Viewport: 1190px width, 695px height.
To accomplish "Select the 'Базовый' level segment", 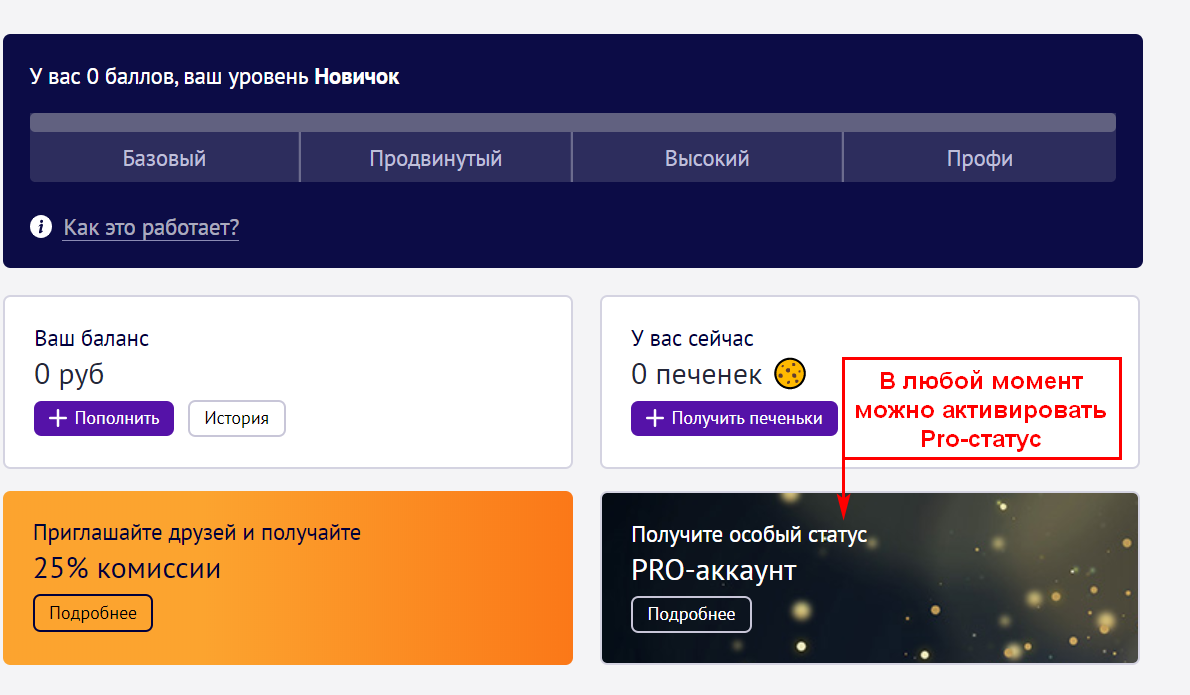I will [165, 158].
